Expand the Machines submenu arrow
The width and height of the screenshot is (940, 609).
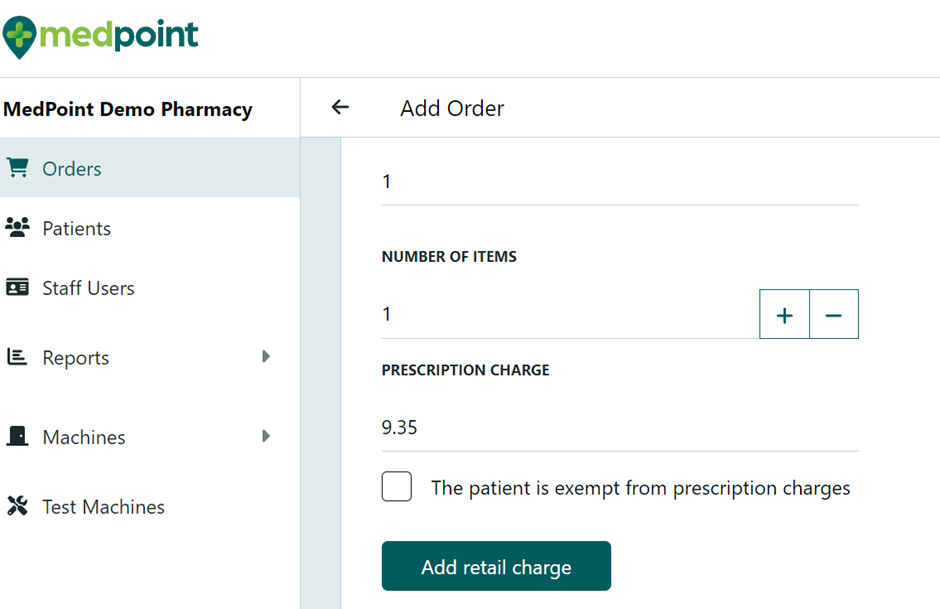coord(266,436)
